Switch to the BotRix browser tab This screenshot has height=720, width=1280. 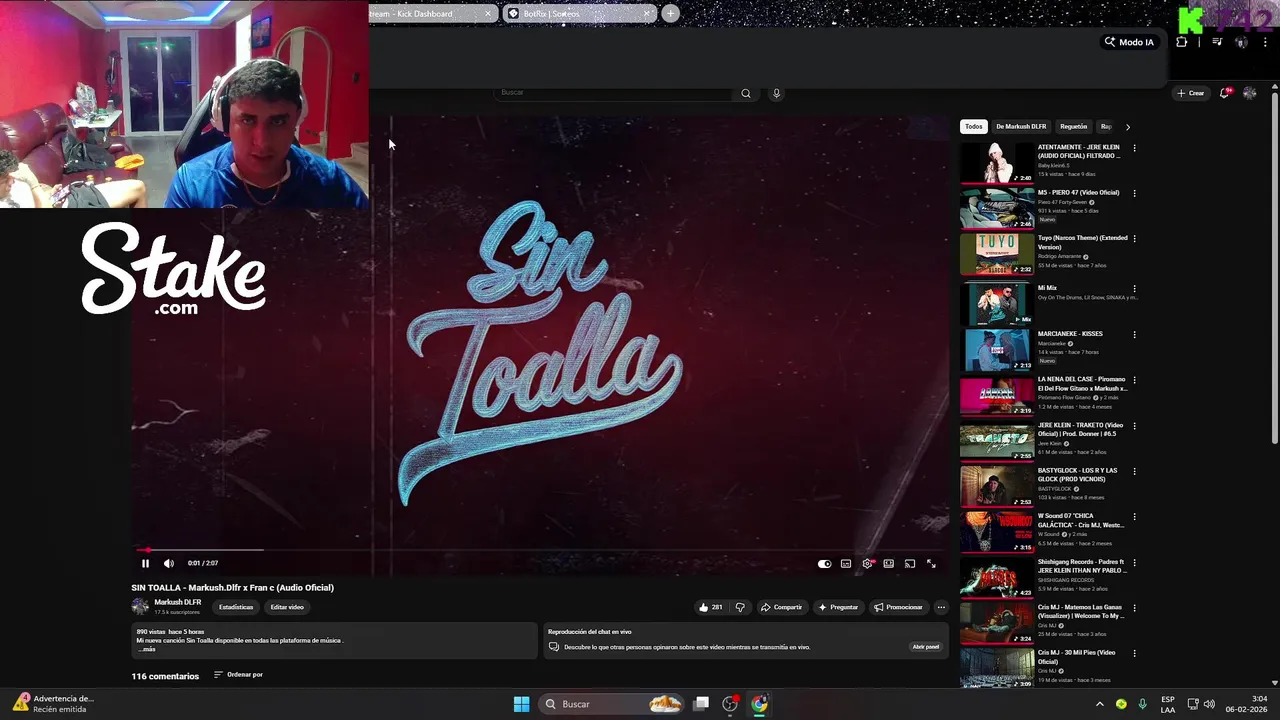[x=580, y=14]
